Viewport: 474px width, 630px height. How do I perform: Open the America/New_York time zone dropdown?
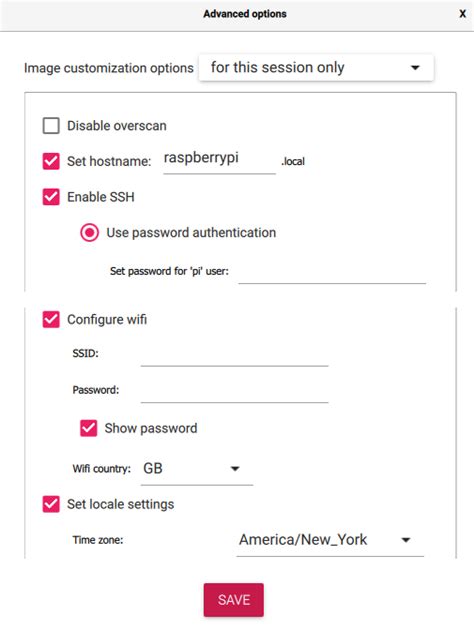(x=330, y=540)
